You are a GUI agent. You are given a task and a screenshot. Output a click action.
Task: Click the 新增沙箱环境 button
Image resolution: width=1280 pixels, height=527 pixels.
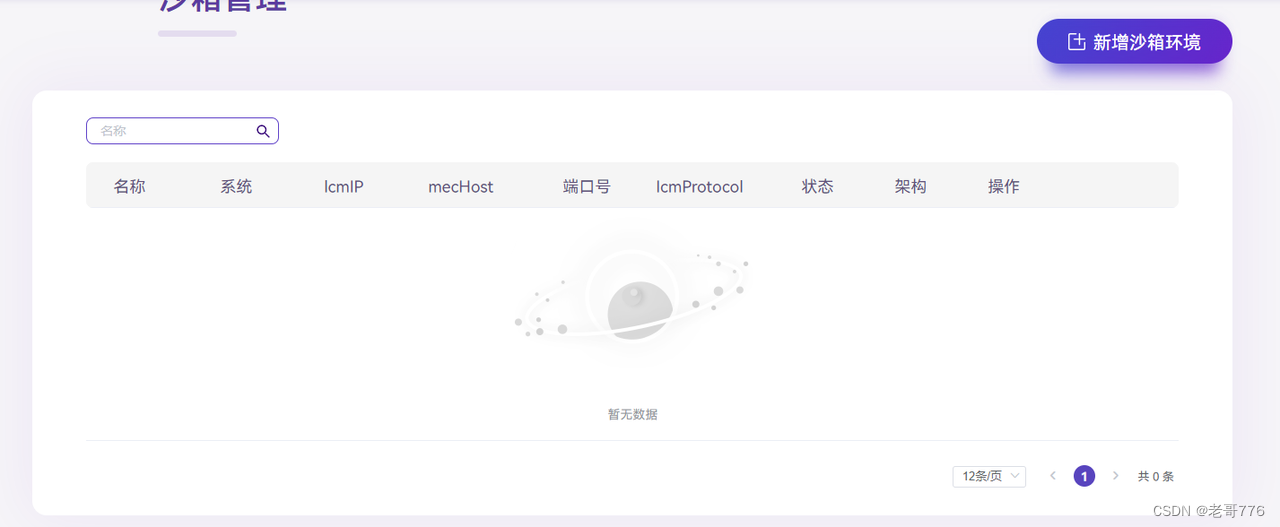1134,42
